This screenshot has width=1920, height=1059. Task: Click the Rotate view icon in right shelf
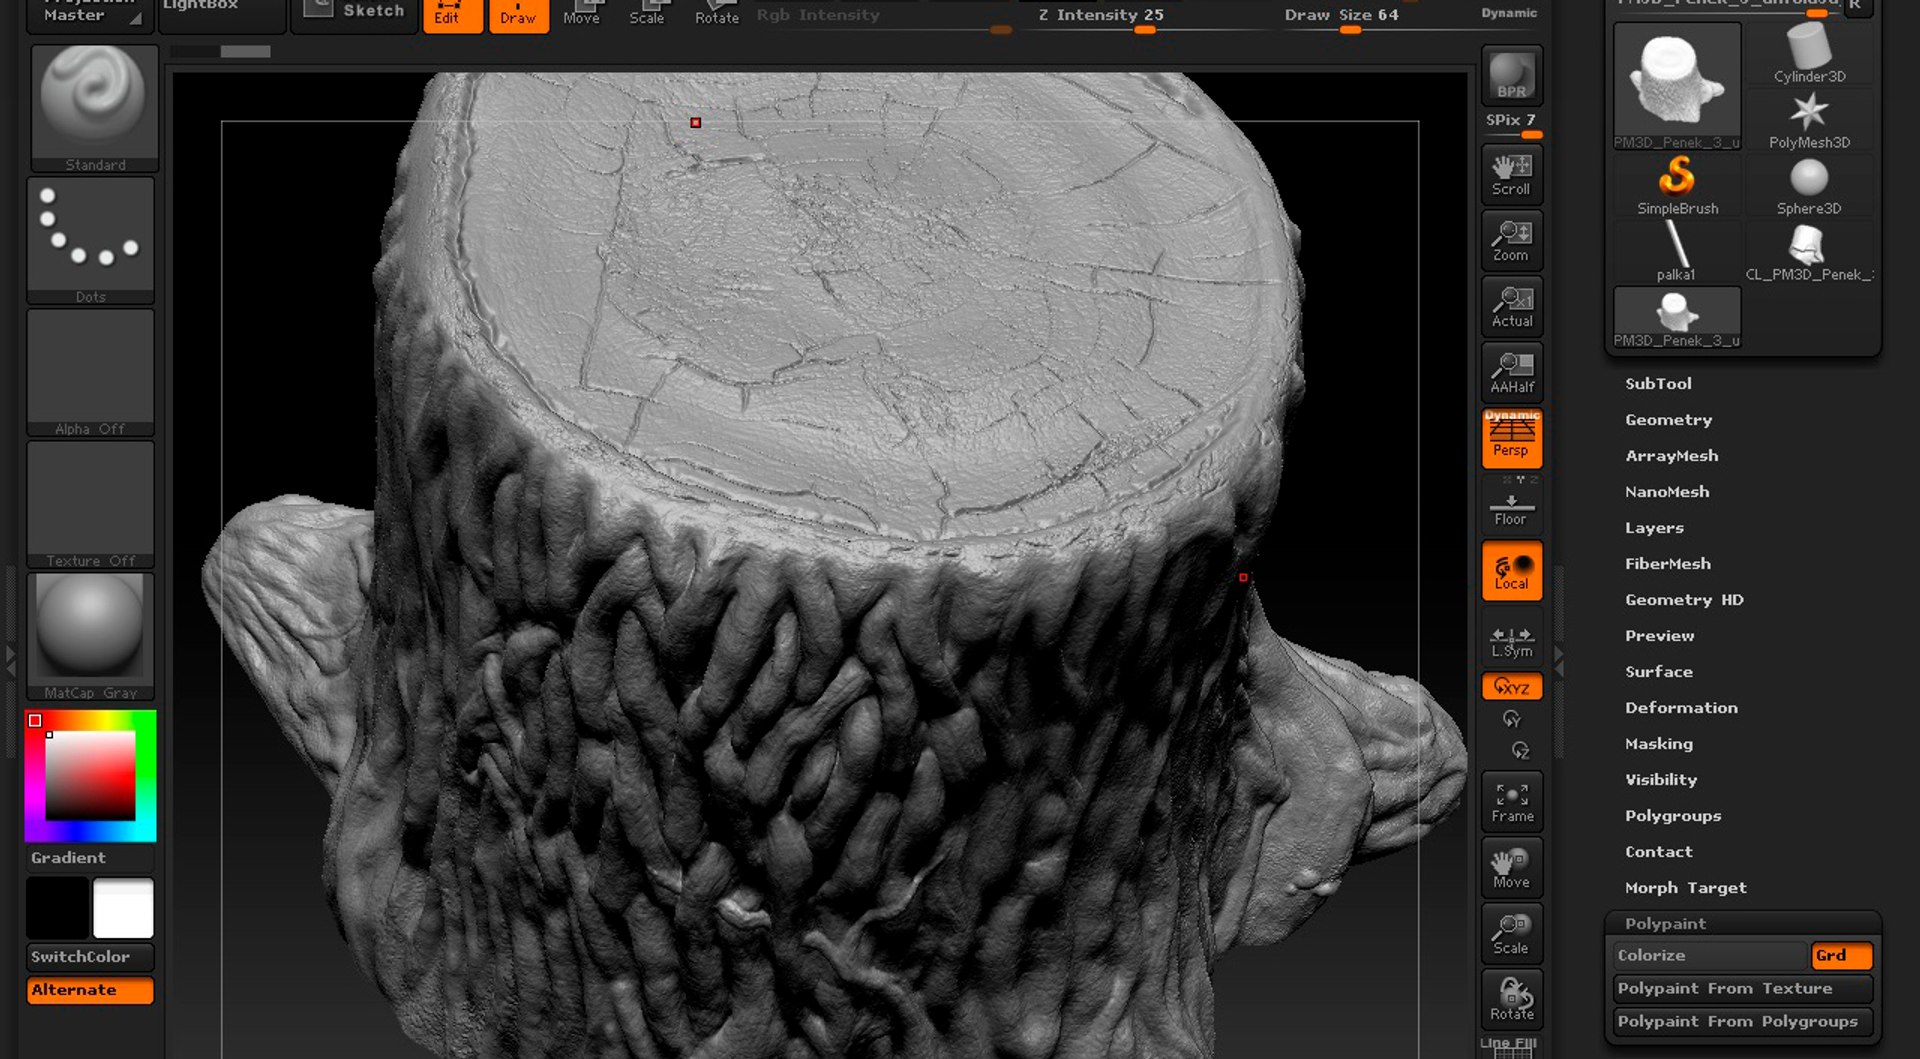tap(1511, 999)
